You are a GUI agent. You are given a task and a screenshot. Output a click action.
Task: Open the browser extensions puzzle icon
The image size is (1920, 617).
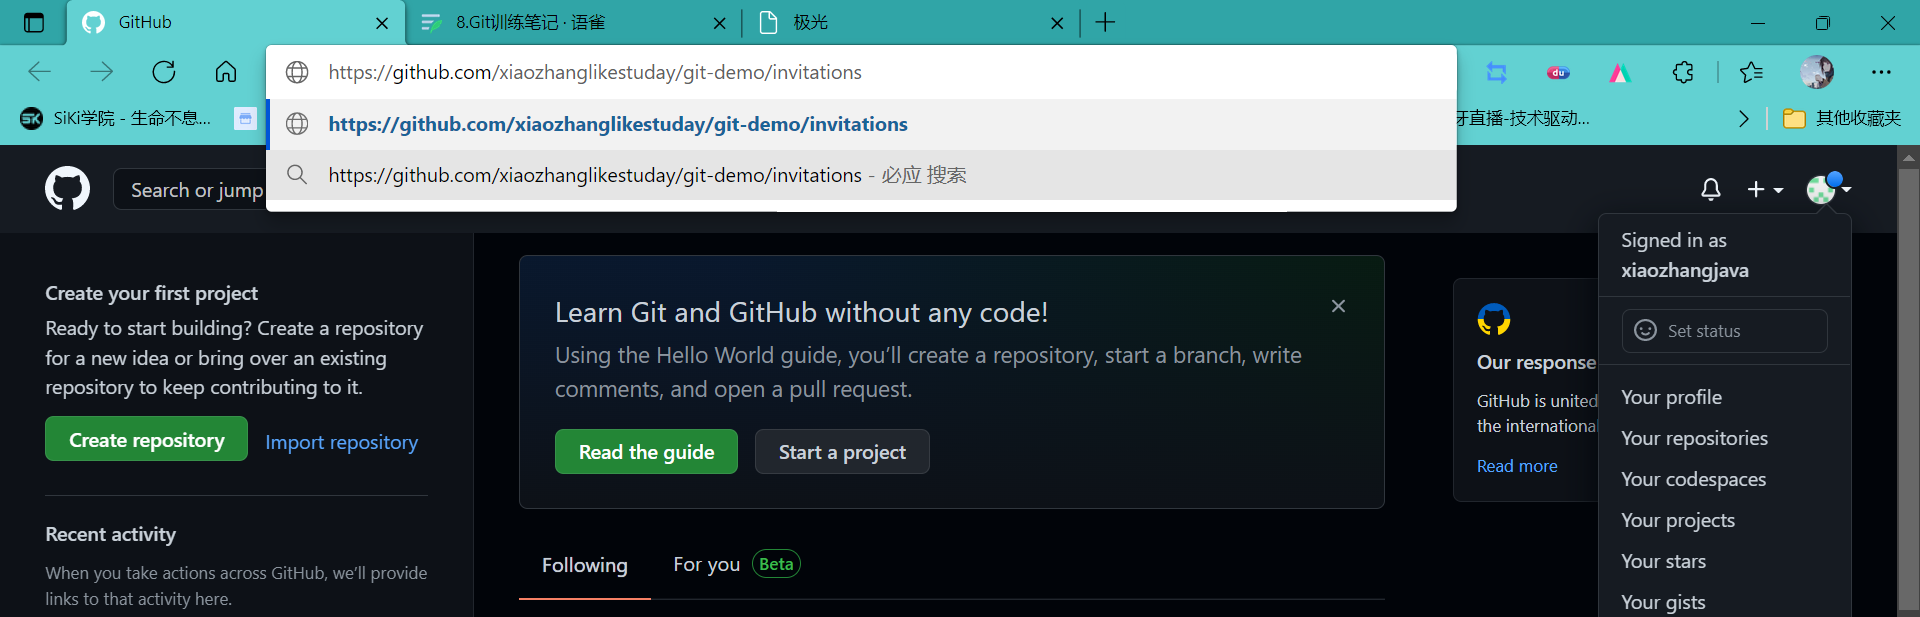click(1683, 72)
